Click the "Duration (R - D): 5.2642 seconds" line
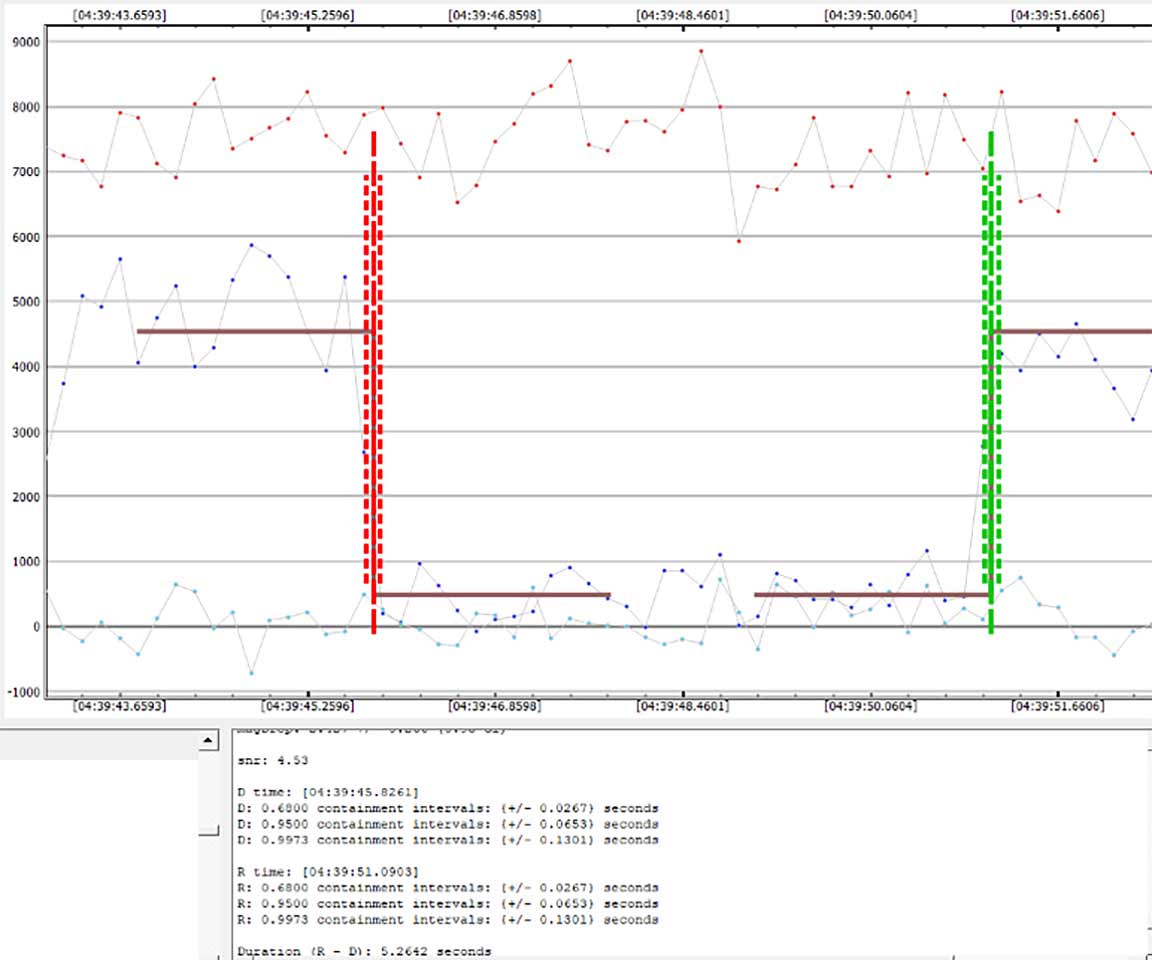The height and width of the screenshot is (960, 1152). click(x=364, y=952)
